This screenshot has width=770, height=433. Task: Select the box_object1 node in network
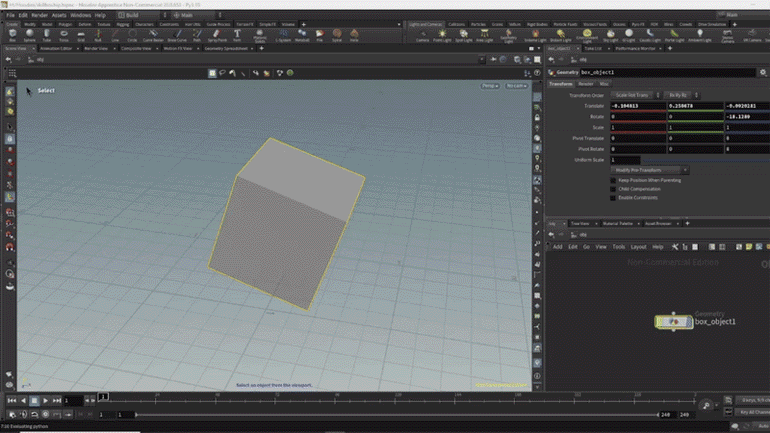pos(673,321)
